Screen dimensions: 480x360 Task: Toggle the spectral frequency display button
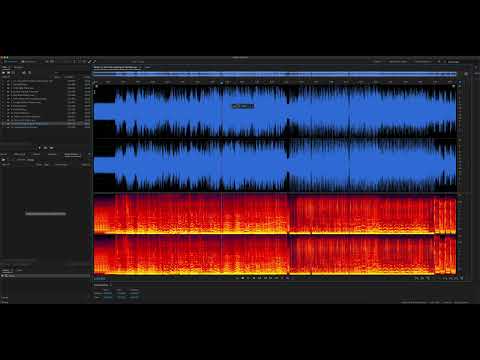[x=47, y=62]
